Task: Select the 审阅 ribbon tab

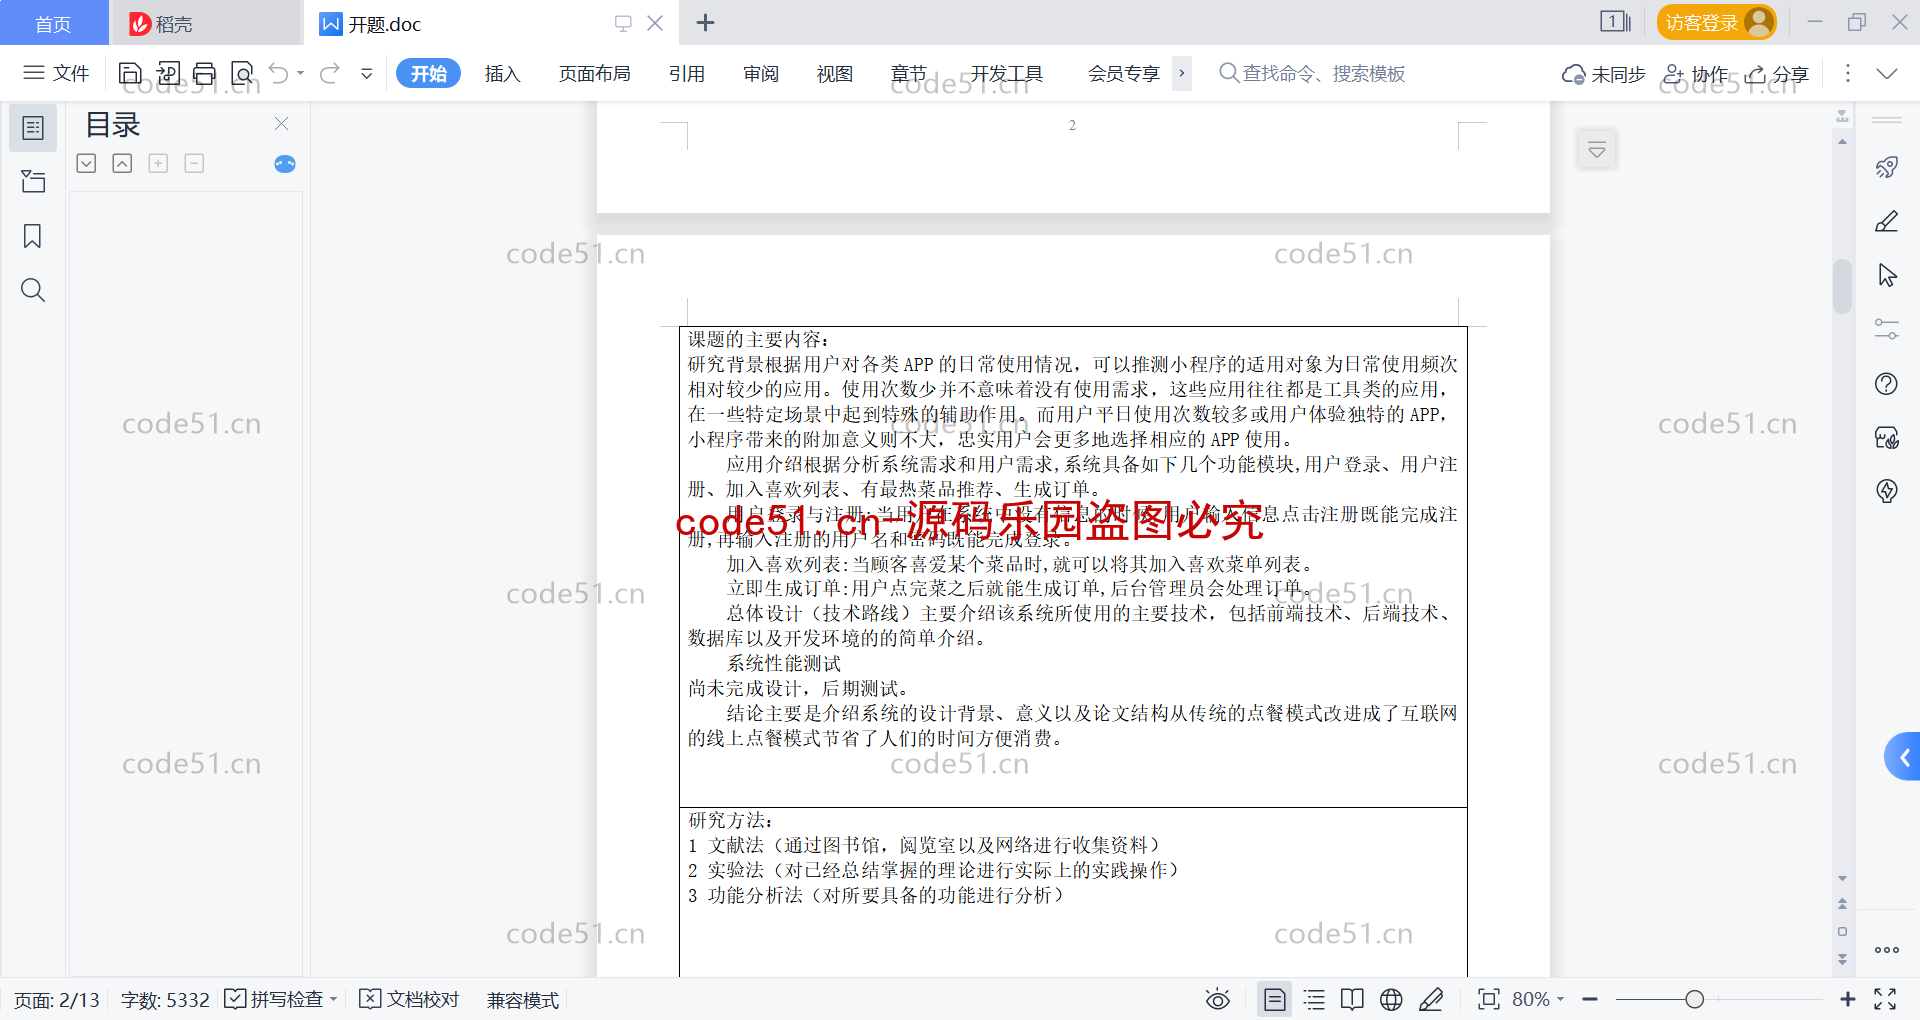Action: pyautogui.click(x=761, y=73)
